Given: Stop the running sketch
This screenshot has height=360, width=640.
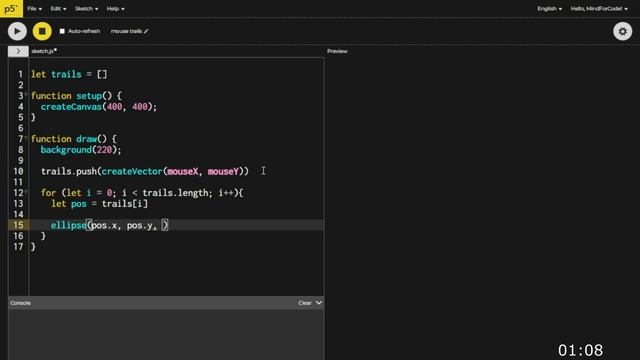Looking at the screenshot, I should 42,31.
